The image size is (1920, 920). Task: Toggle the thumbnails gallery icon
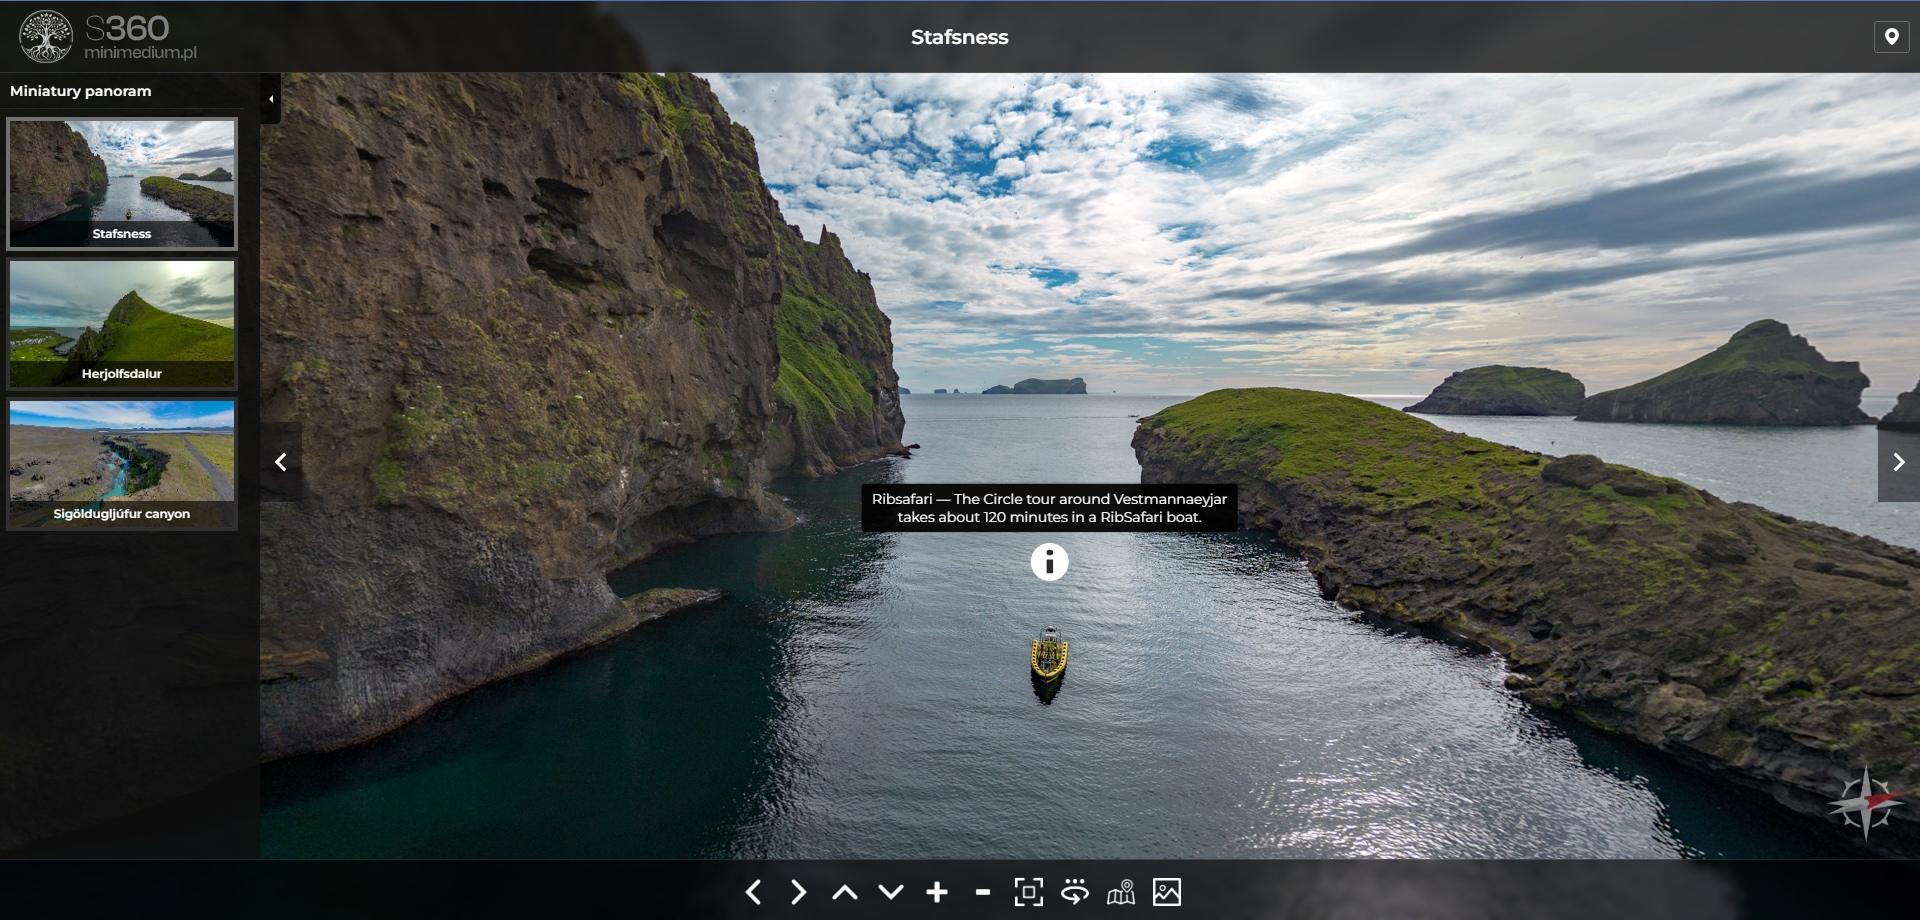[x=1167, y=892]
